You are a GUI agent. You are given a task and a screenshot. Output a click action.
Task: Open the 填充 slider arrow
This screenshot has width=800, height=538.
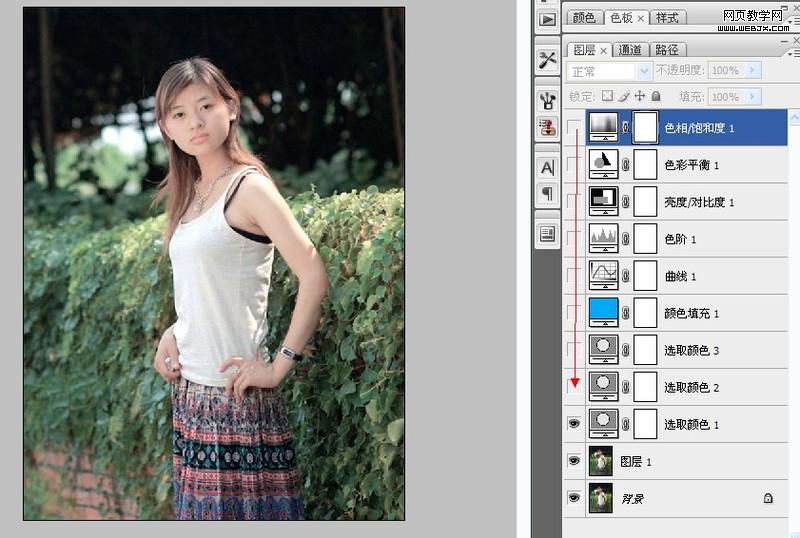pos(752,96)
